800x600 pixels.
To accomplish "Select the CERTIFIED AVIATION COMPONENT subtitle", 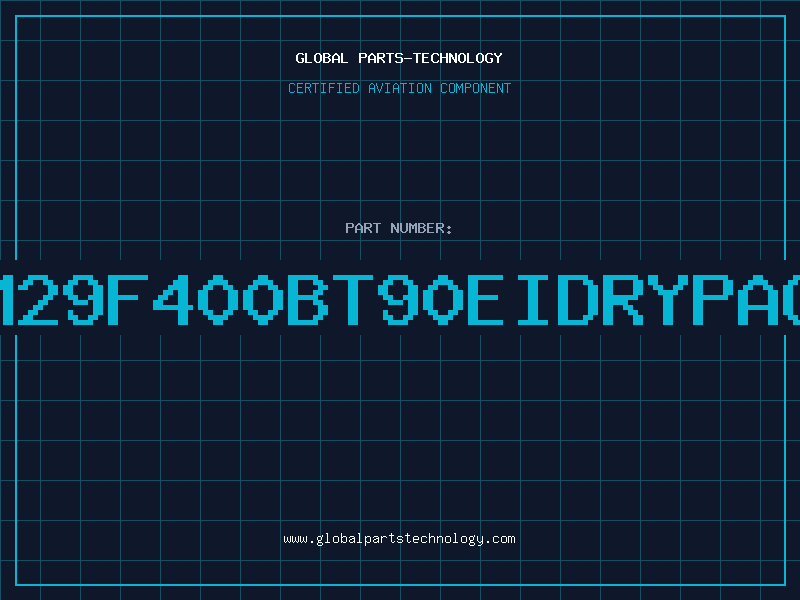I will 399,88.
